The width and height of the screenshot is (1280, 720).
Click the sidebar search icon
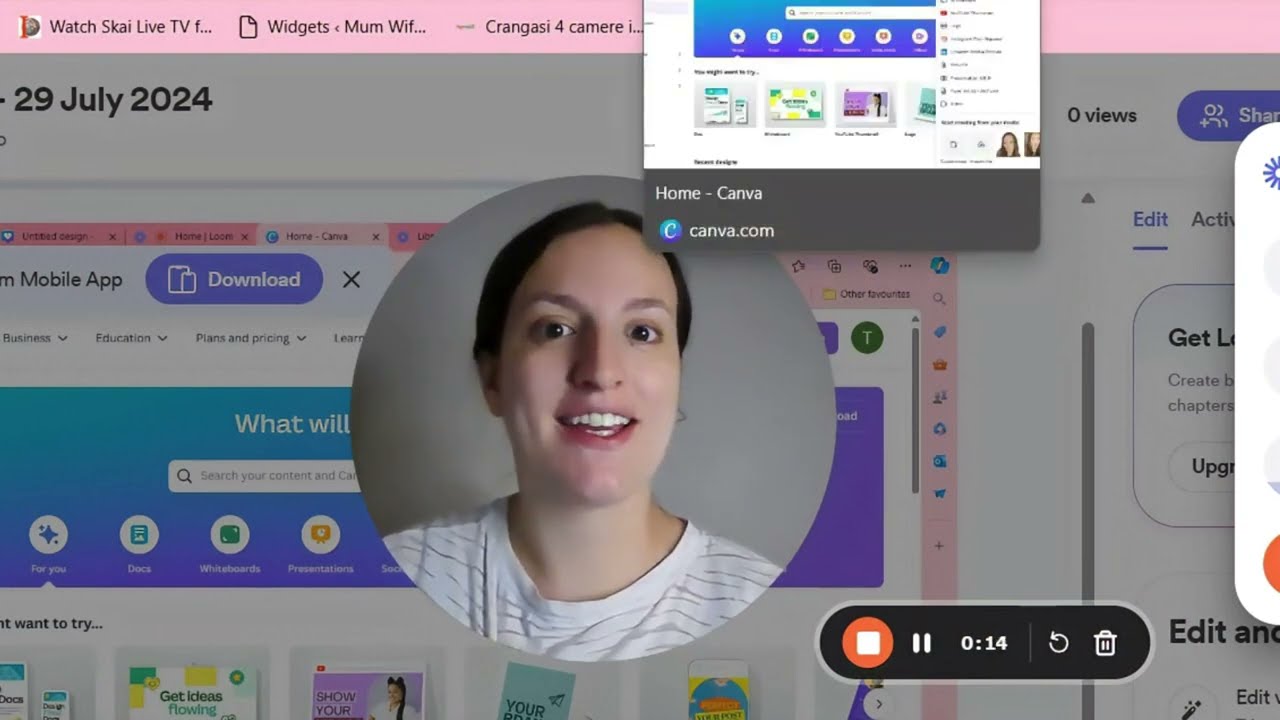point(939,298)
